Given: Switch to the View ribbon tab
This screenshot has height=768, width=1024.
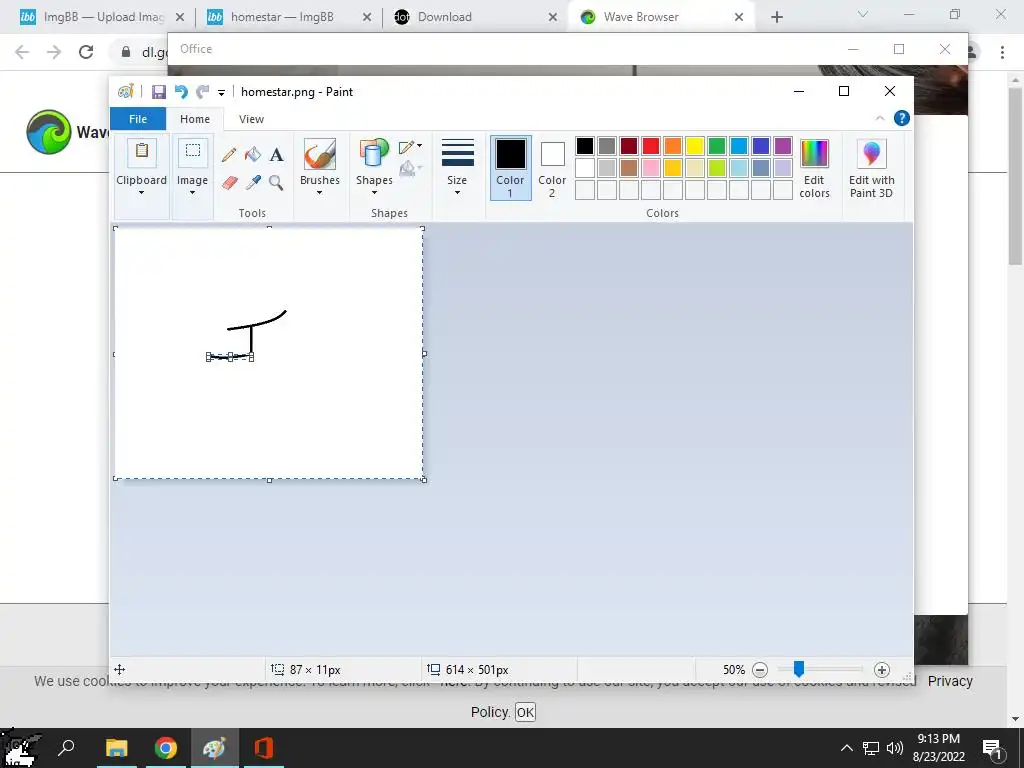Looking at the screenshot, I should [251, 119].
